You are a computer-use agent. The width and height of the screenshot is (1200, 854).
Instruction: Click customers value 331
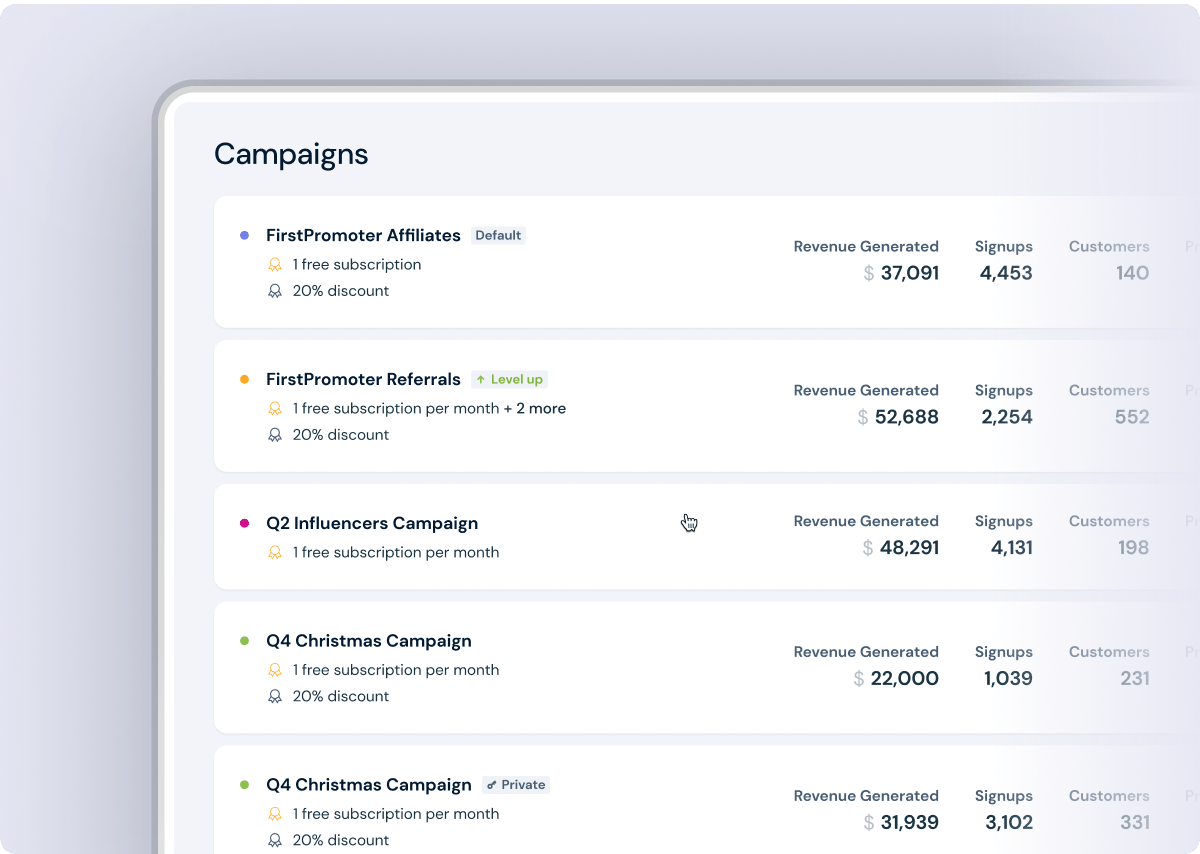[1135, 822]
